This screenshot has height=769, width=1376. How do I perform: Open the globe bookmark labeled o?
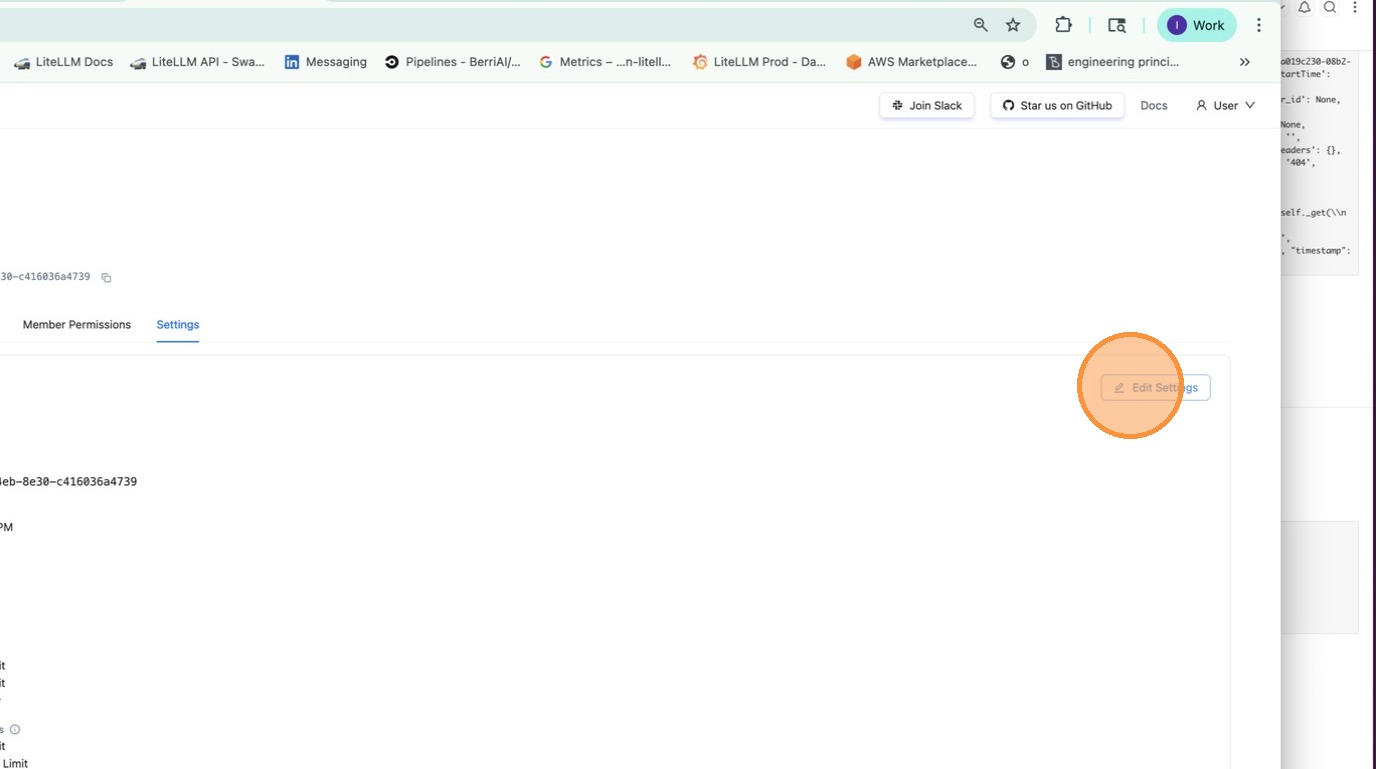1015,62
